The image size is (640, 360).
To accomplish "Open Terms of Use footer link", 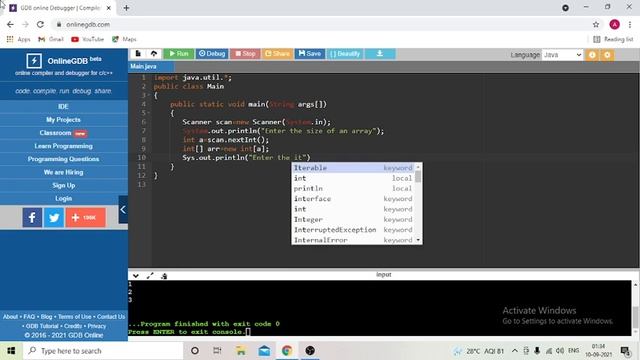I will coord(74,317).
